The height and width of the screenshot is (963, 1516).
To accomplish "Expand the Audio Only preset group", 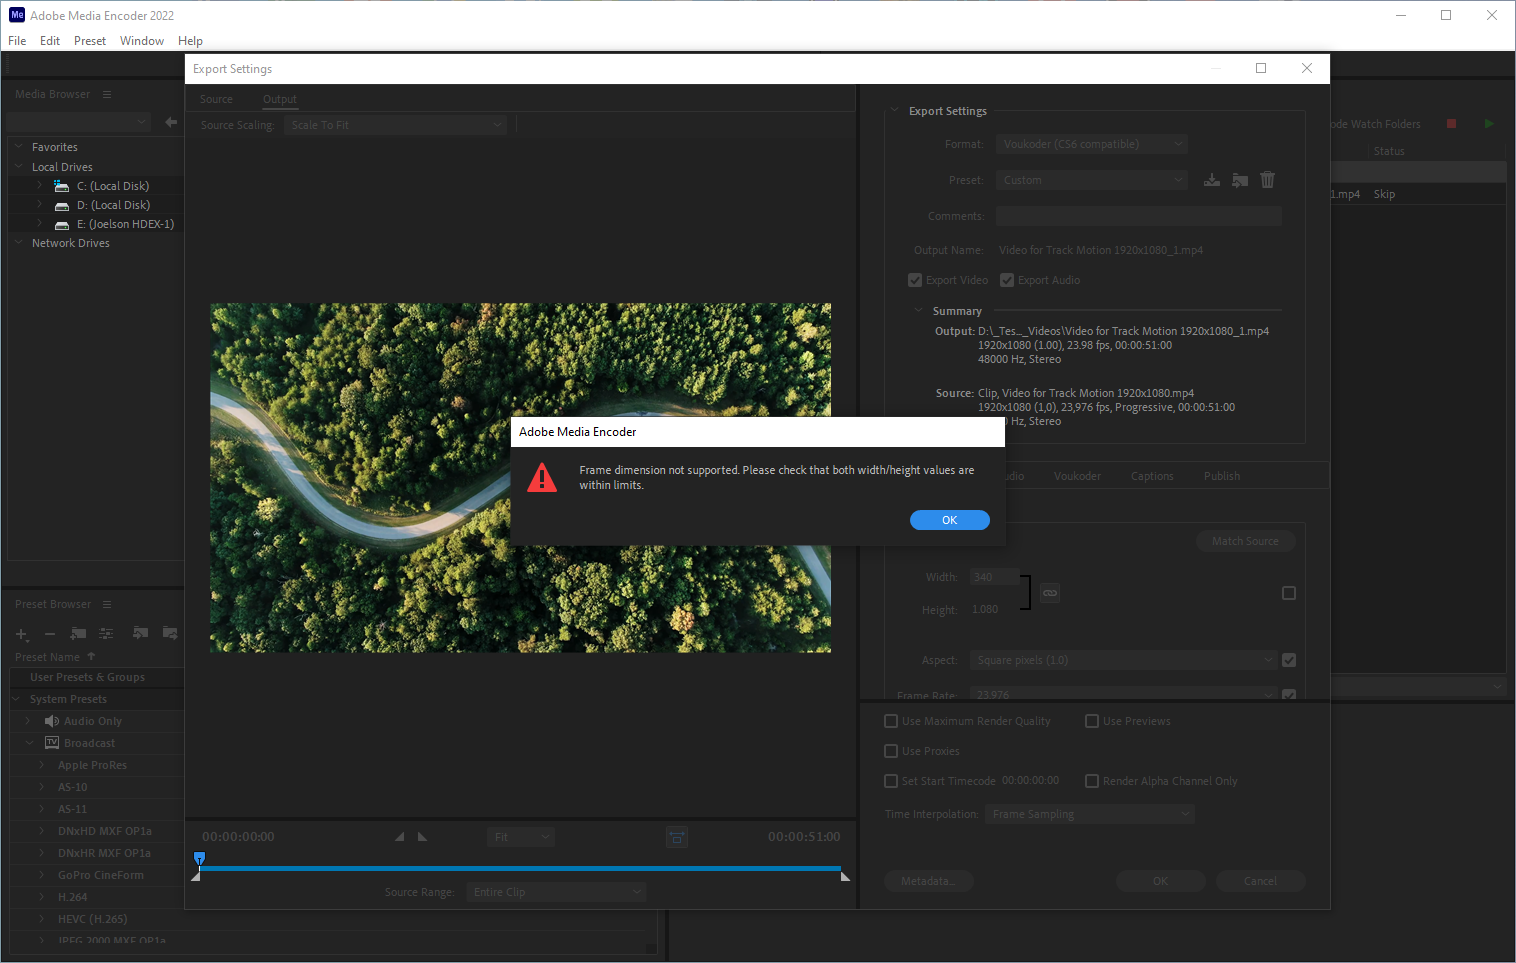I will 28,721.
